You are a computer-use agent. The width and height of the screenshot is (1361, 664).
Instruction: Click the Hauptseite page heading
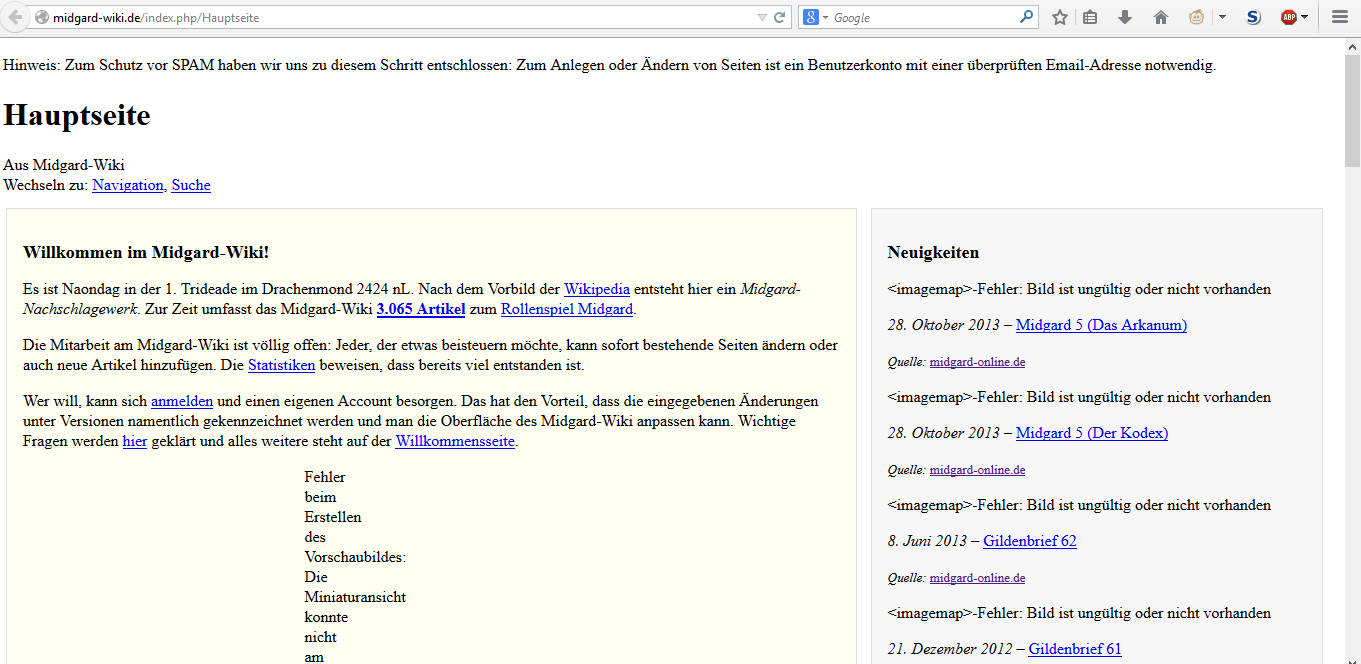click(x=77, y=116)
